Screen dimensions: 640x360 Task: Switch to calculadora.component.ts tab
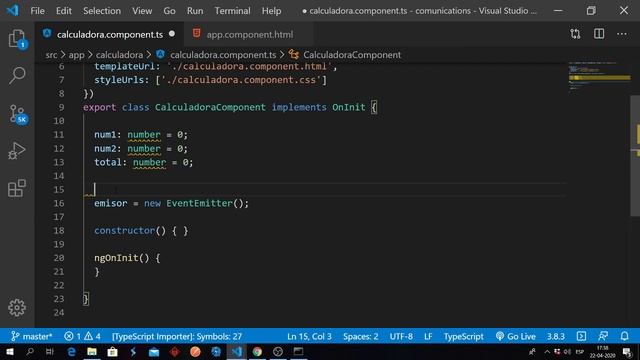[110, 34]
